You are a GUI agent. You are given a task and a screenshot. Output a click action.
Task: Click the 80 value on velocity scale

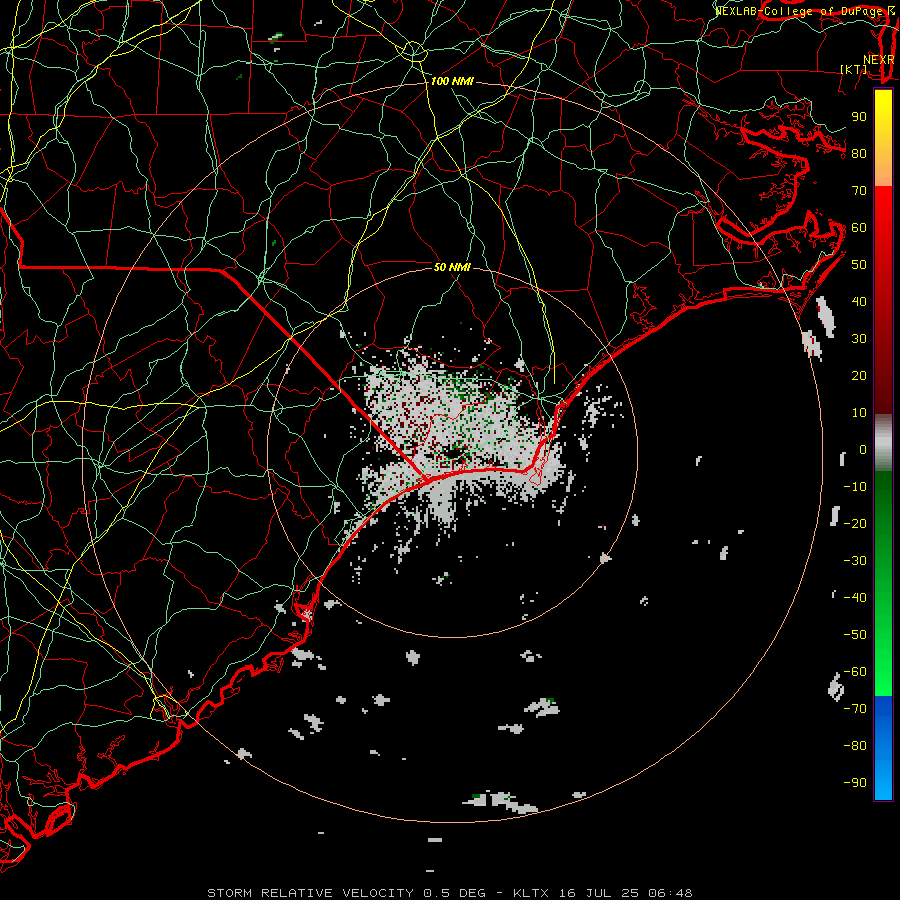pos(859,153)
